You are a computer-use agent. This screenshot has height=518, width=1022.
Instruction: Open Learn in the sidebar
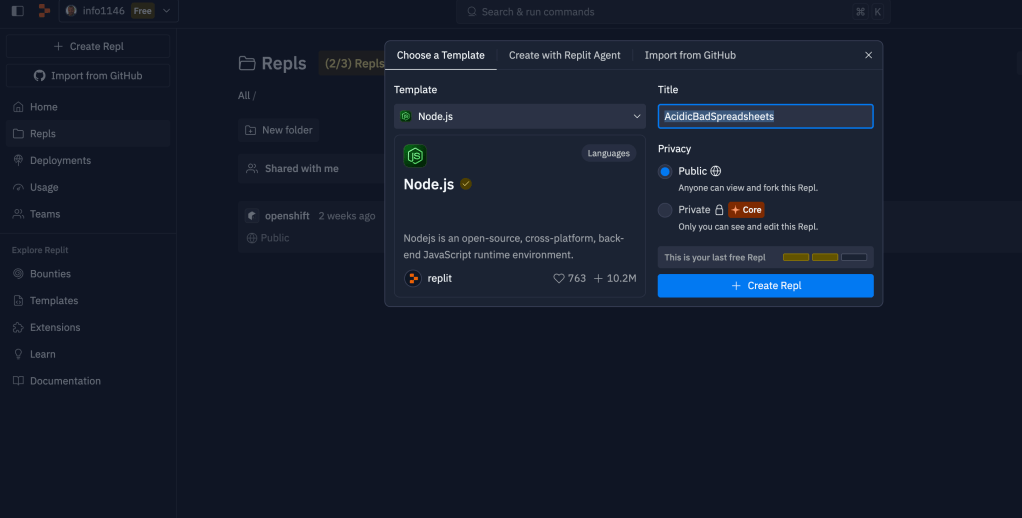(x=88, y=354)
